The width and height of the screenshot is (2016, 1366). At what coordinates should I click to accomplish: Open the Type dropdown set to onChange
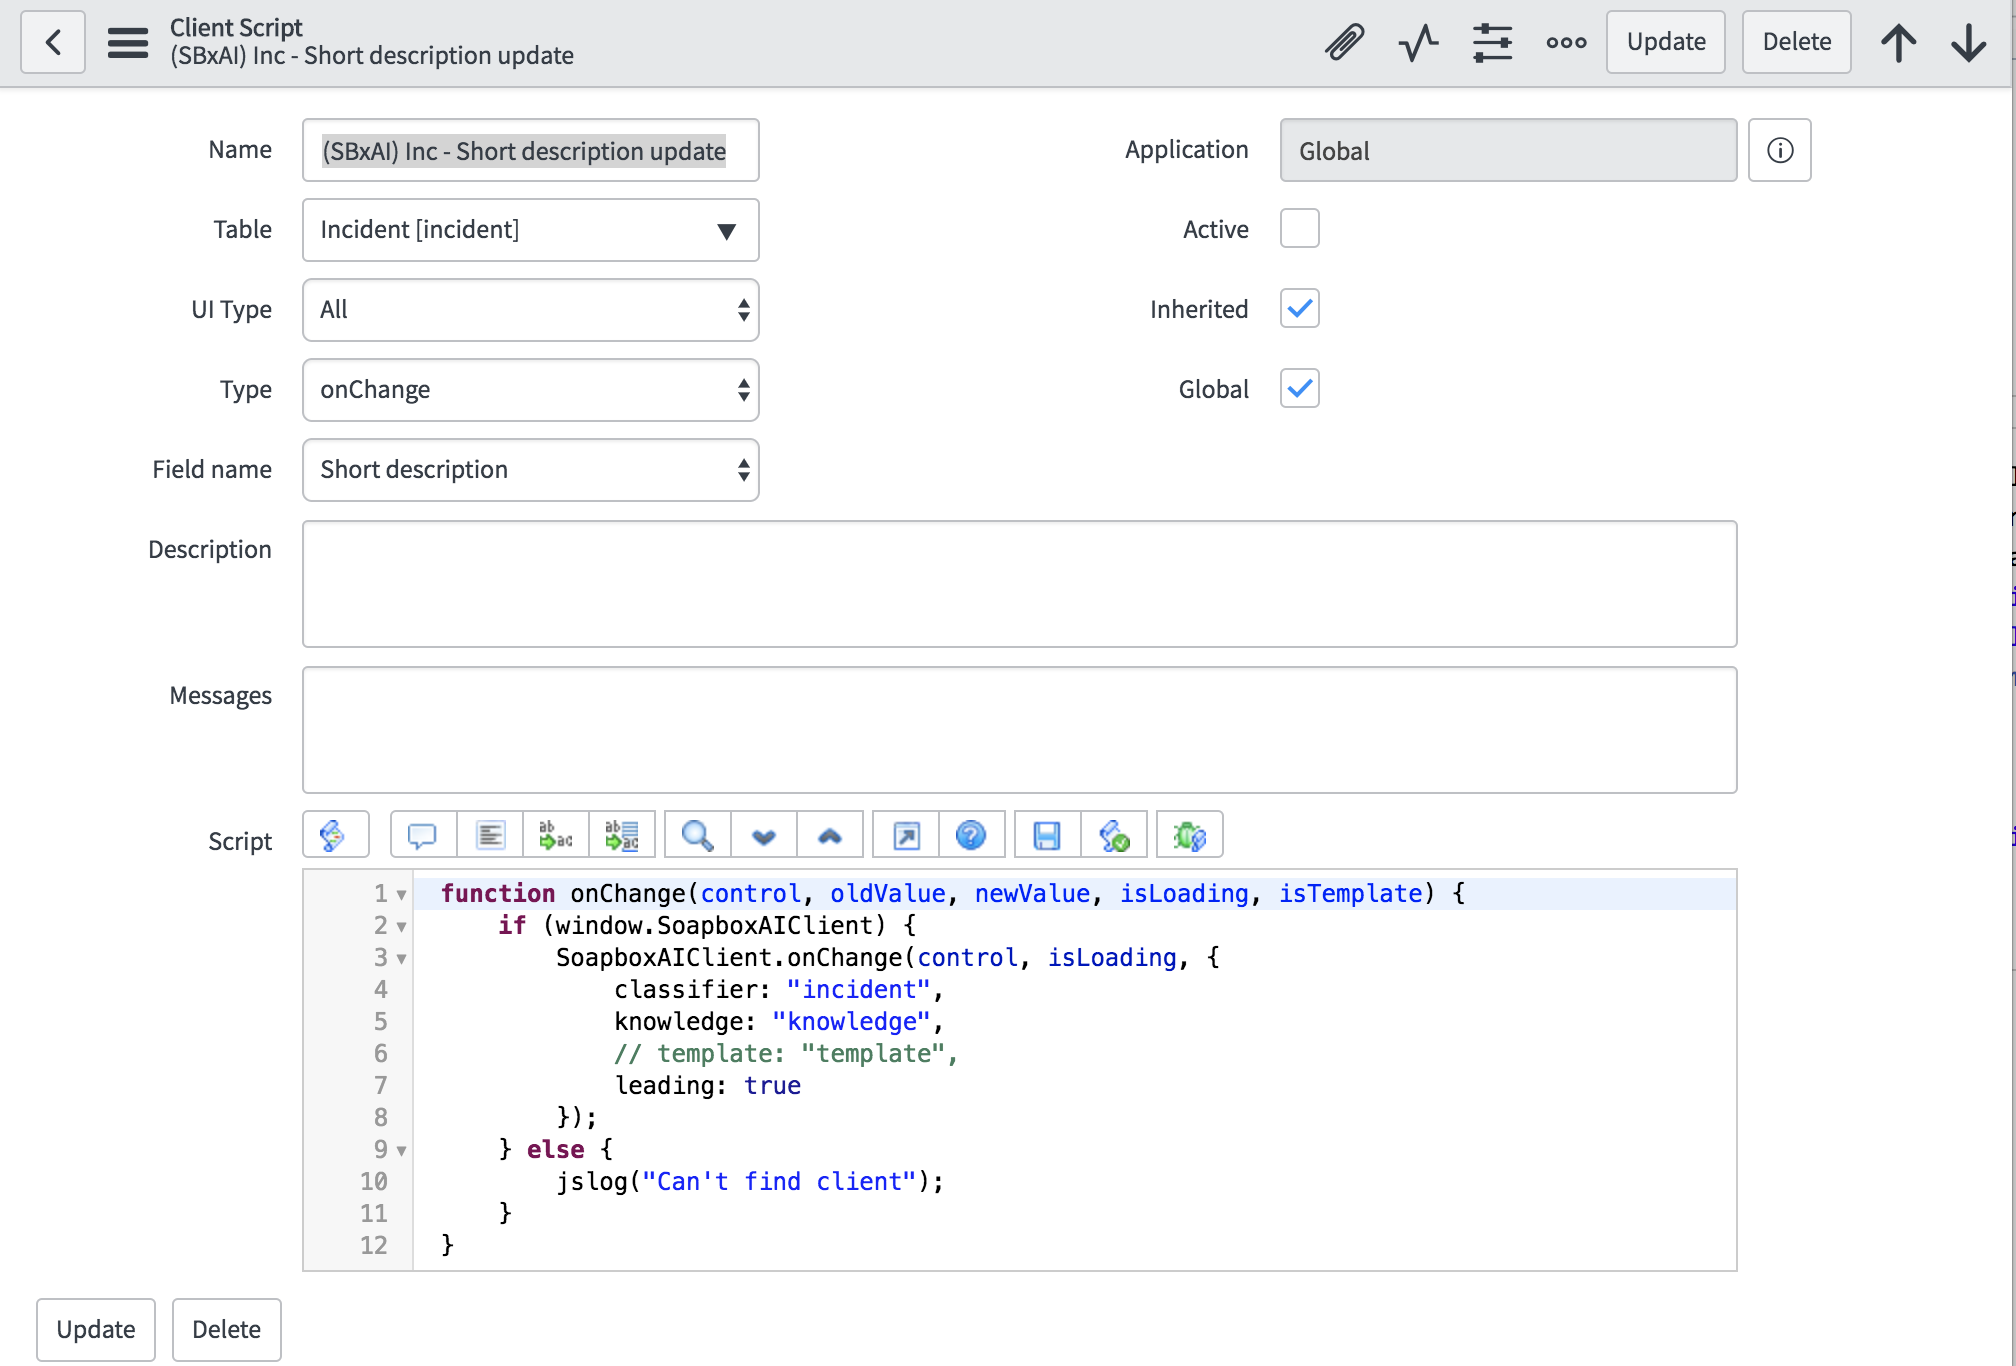(531, 390)
